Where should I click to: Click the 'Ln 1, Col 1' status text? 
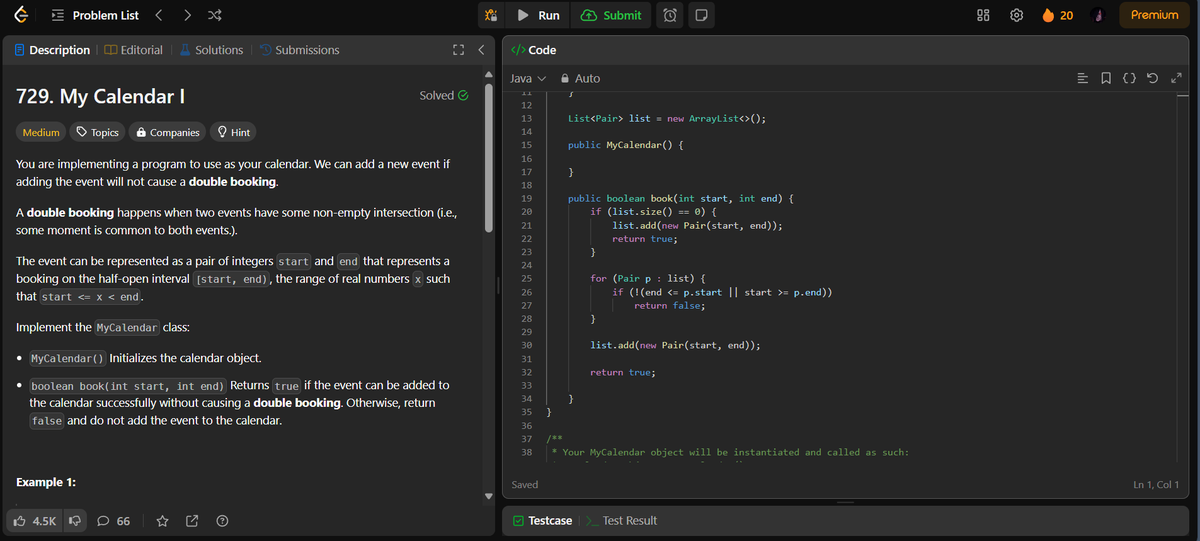point(1155,485)
